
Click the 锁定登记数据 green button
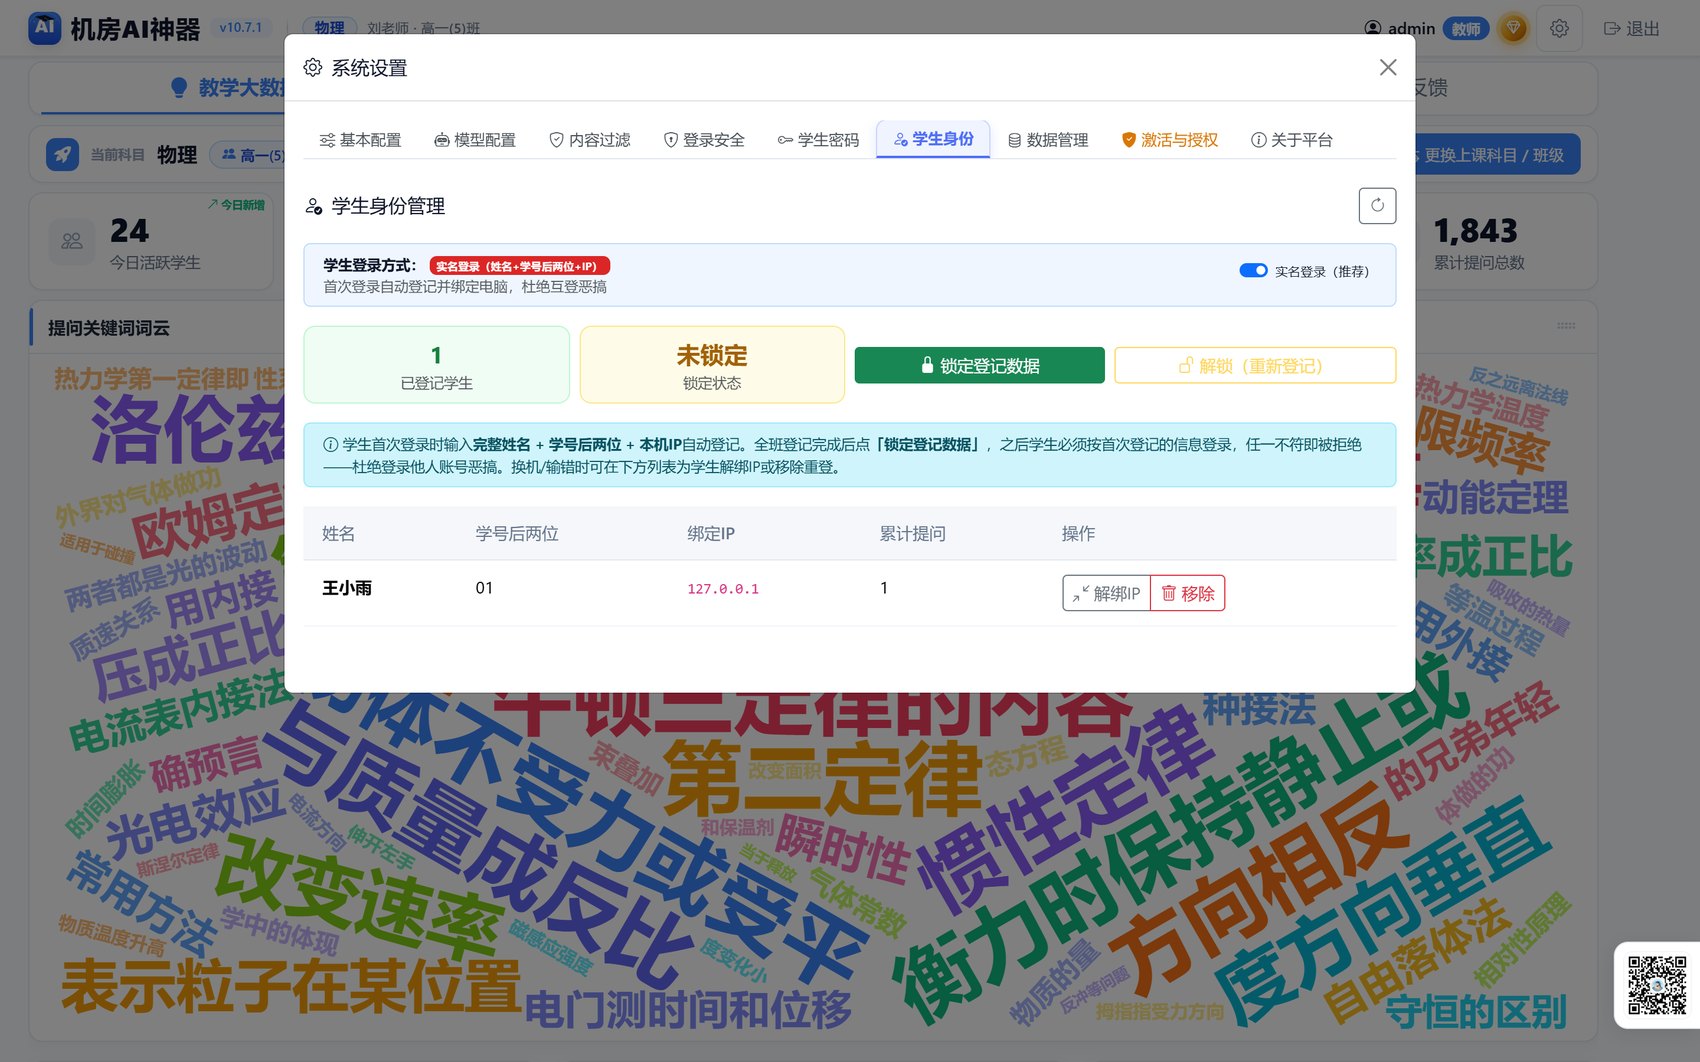(979, 365)
